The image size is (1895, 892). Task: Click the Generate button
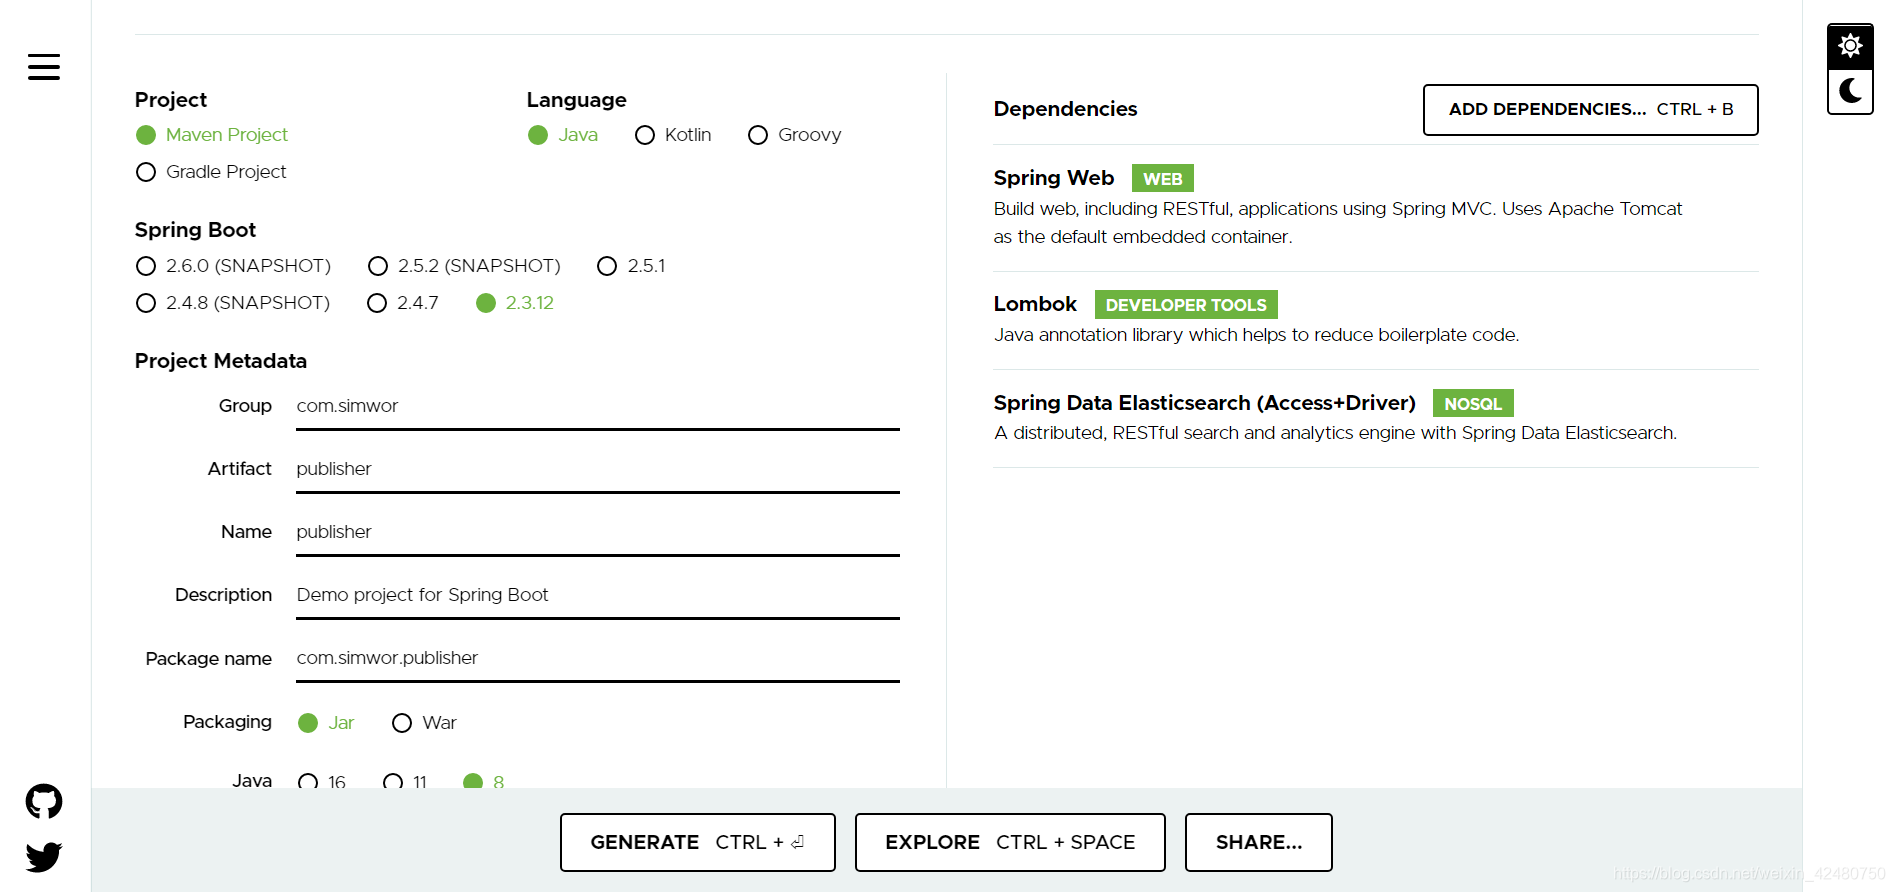click(x=697, y=842)
